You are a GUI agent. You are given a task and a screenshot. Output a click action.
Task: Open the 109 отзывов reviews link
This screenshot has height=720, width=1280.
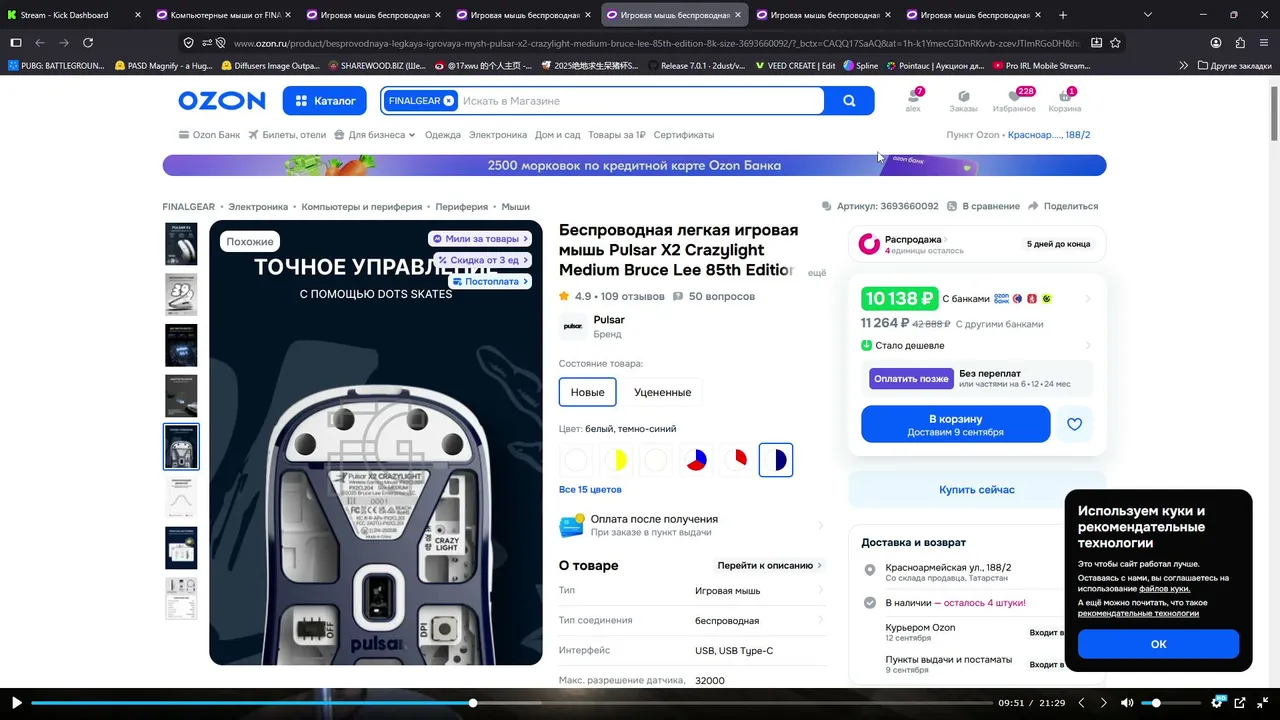point(633,296)
